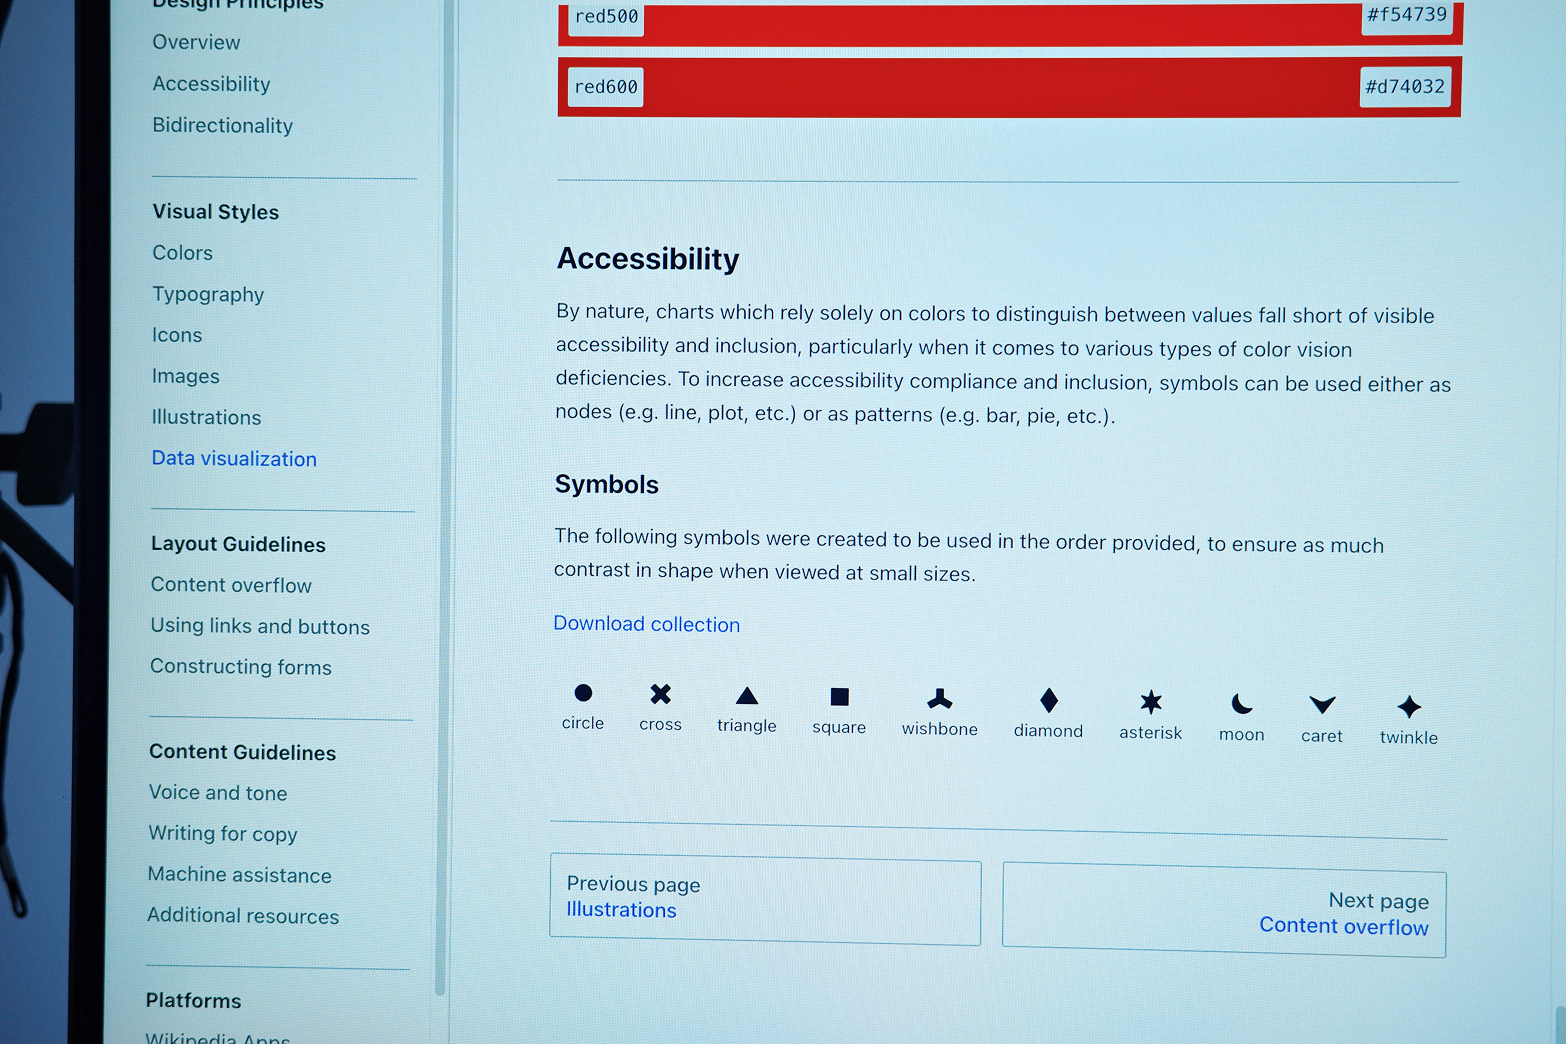The image size is (1566, 1044).
Task: Click the red600 color swatch bar
Action: (1010, 87)
